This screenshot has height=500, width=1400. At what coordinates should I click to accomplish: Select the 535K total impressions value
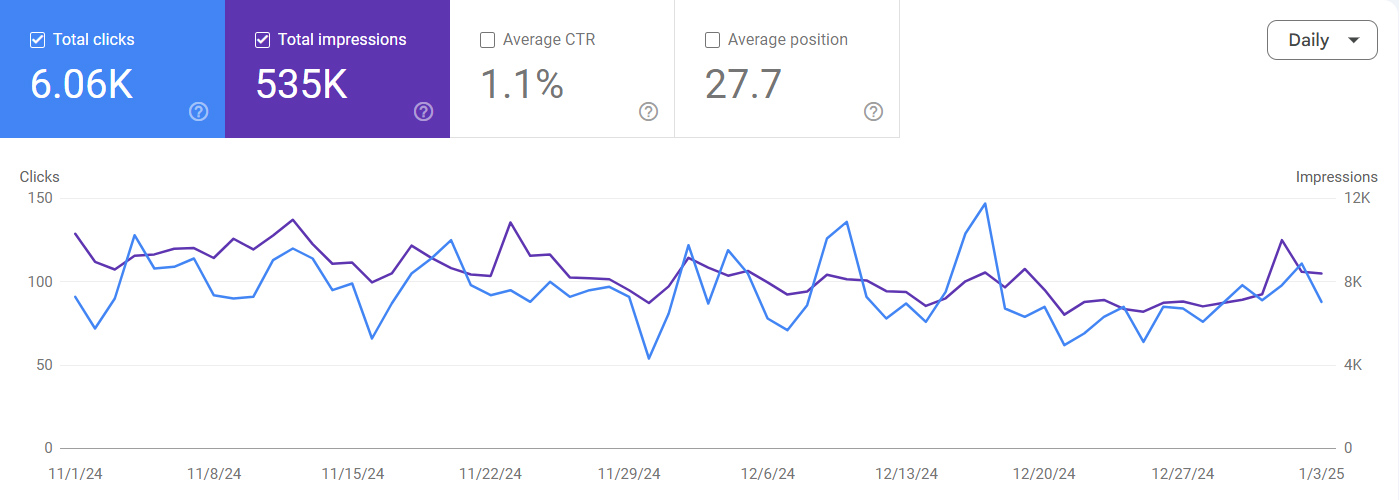[301, 84]
